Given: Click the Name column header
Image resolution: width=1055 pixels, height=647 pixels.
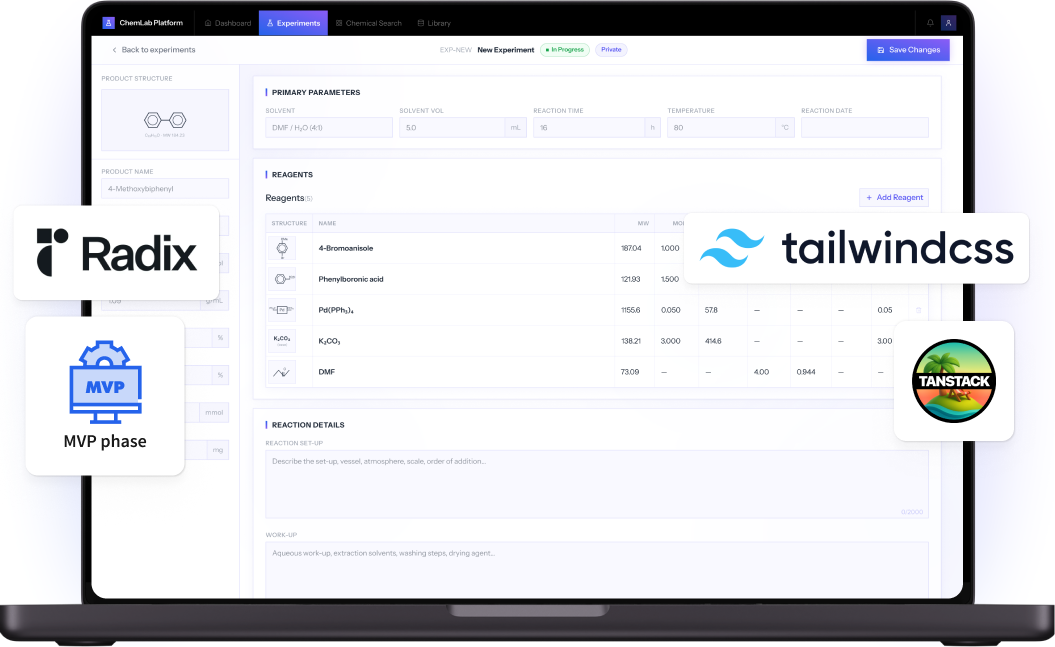Looking at the screenshot, I should (327, 223).
